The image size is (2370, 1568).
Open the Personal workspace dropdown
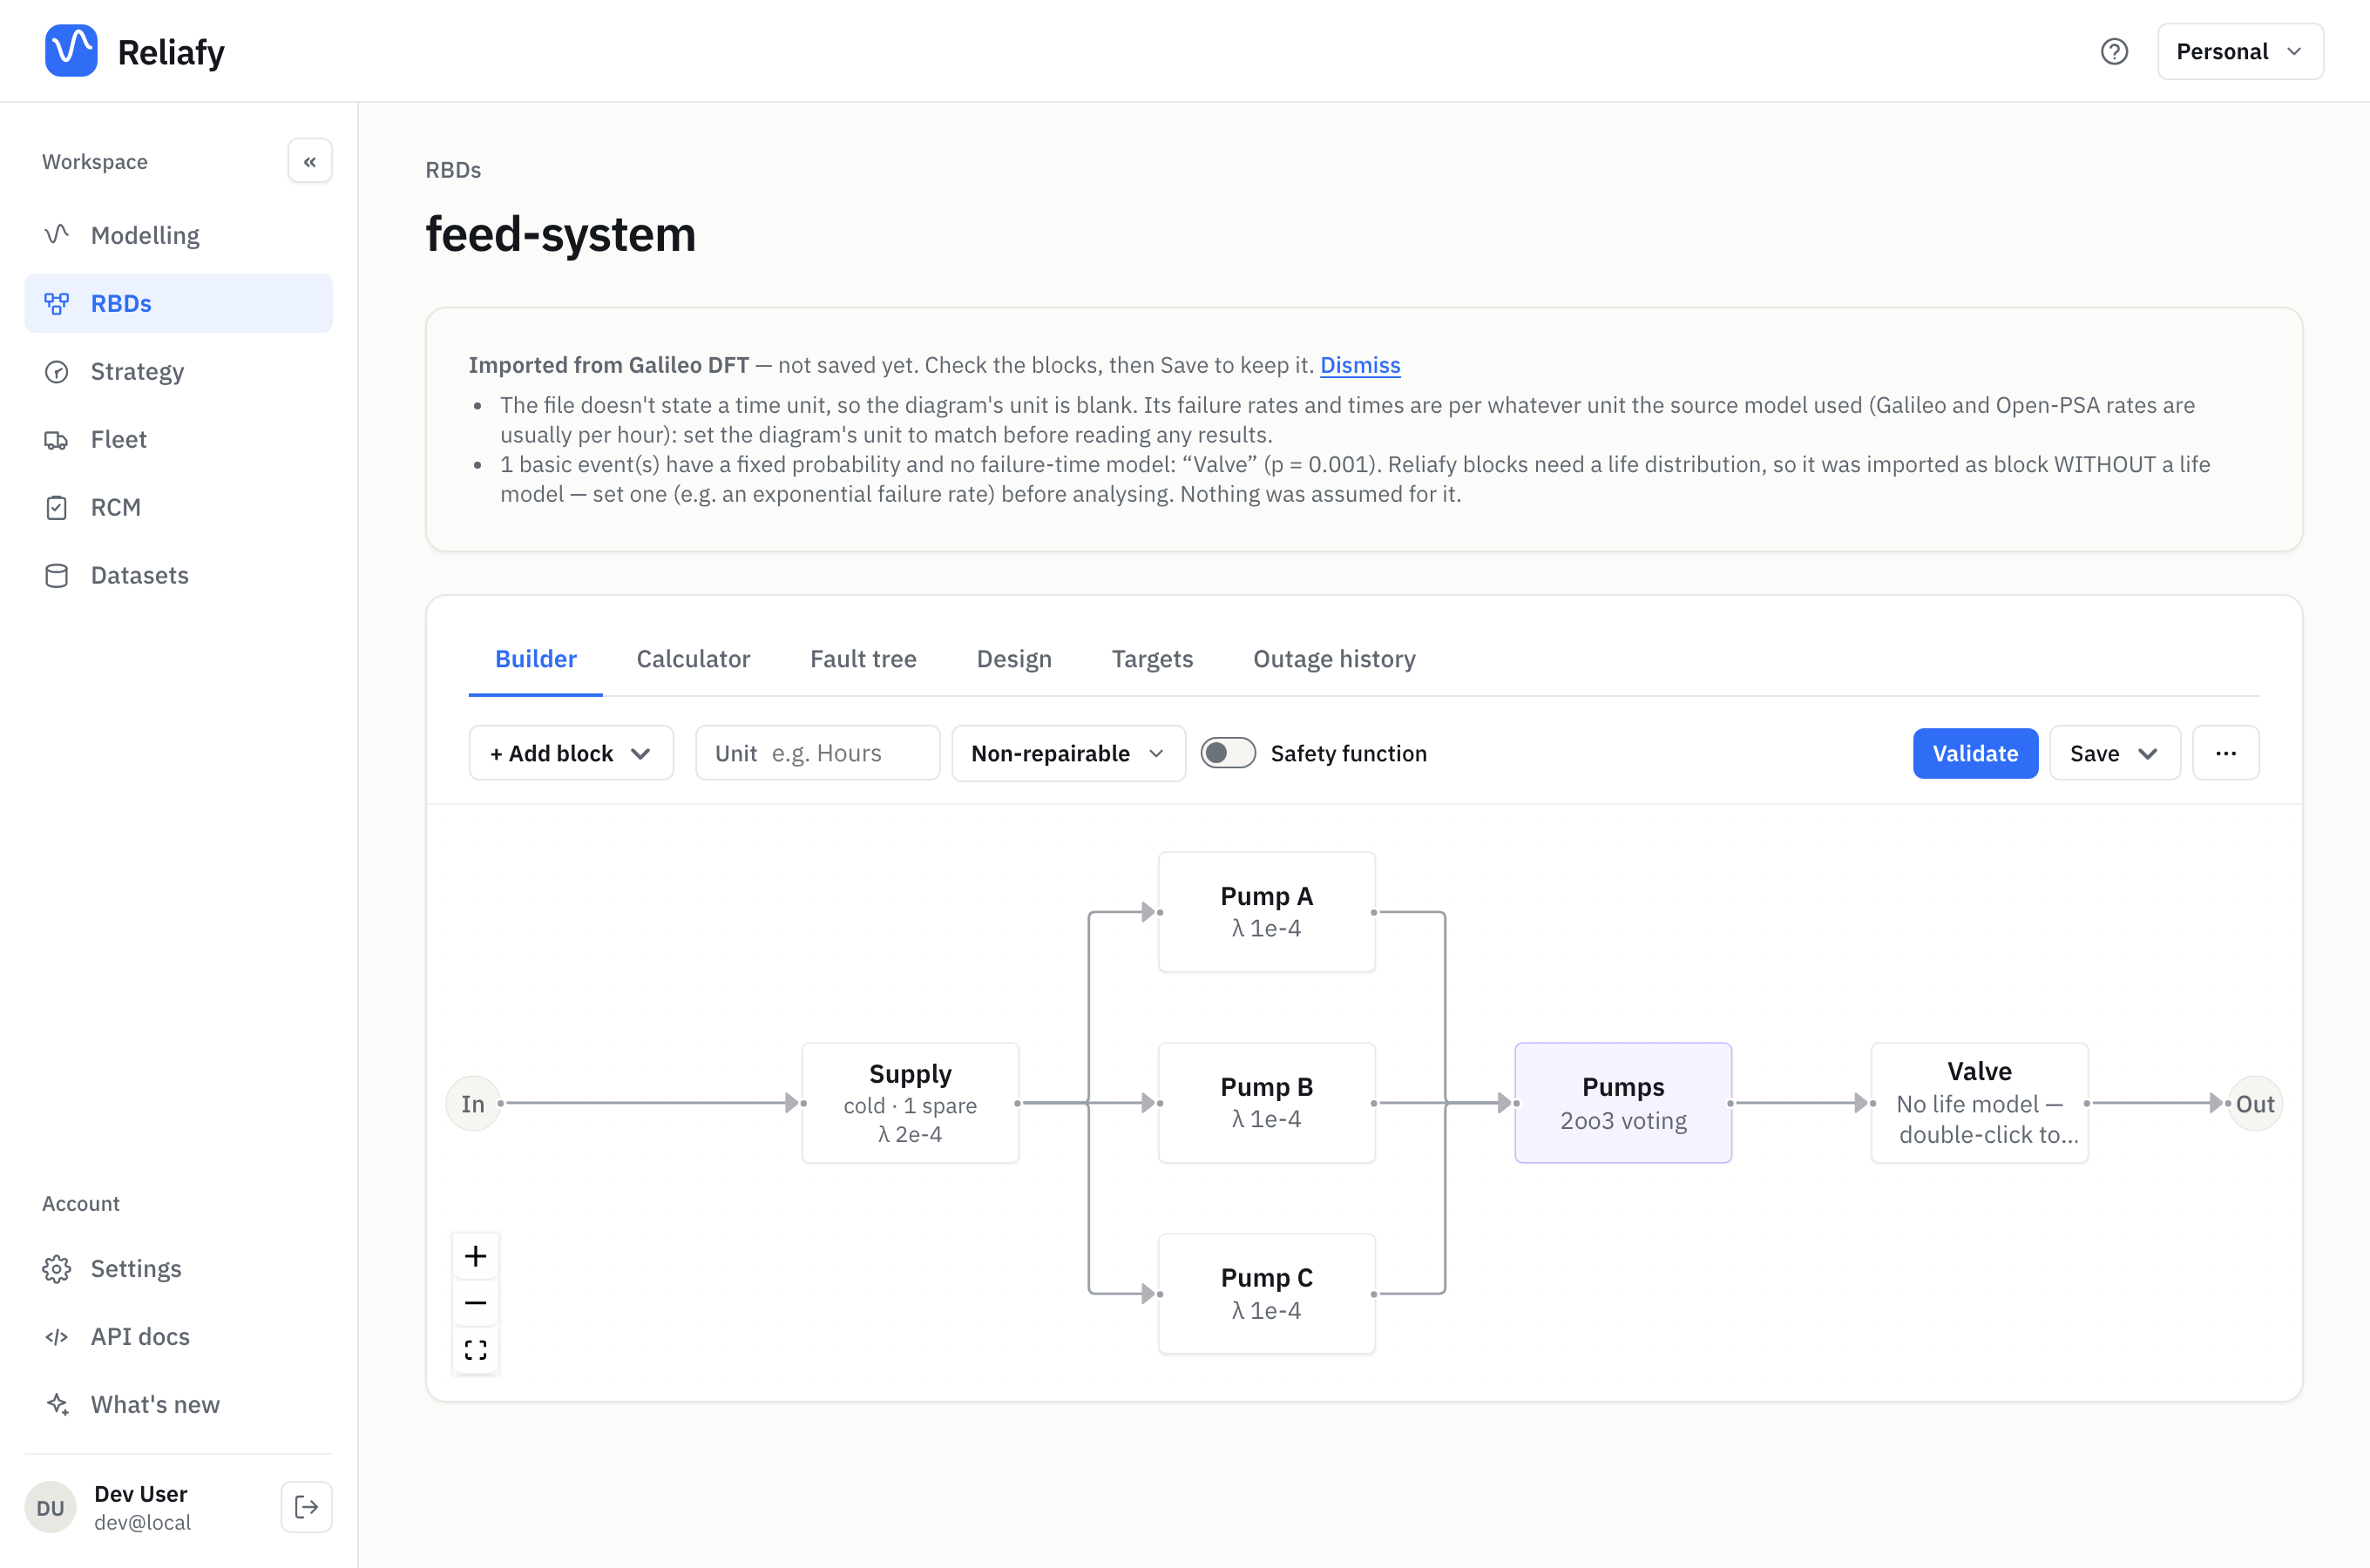coord(2240,52)
